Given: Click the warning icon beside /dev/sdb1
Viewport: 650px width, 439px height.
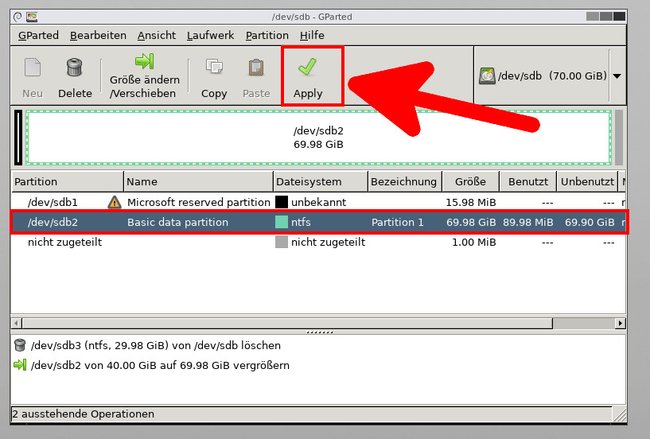Looking at the screenshot, I should (114, 202).
